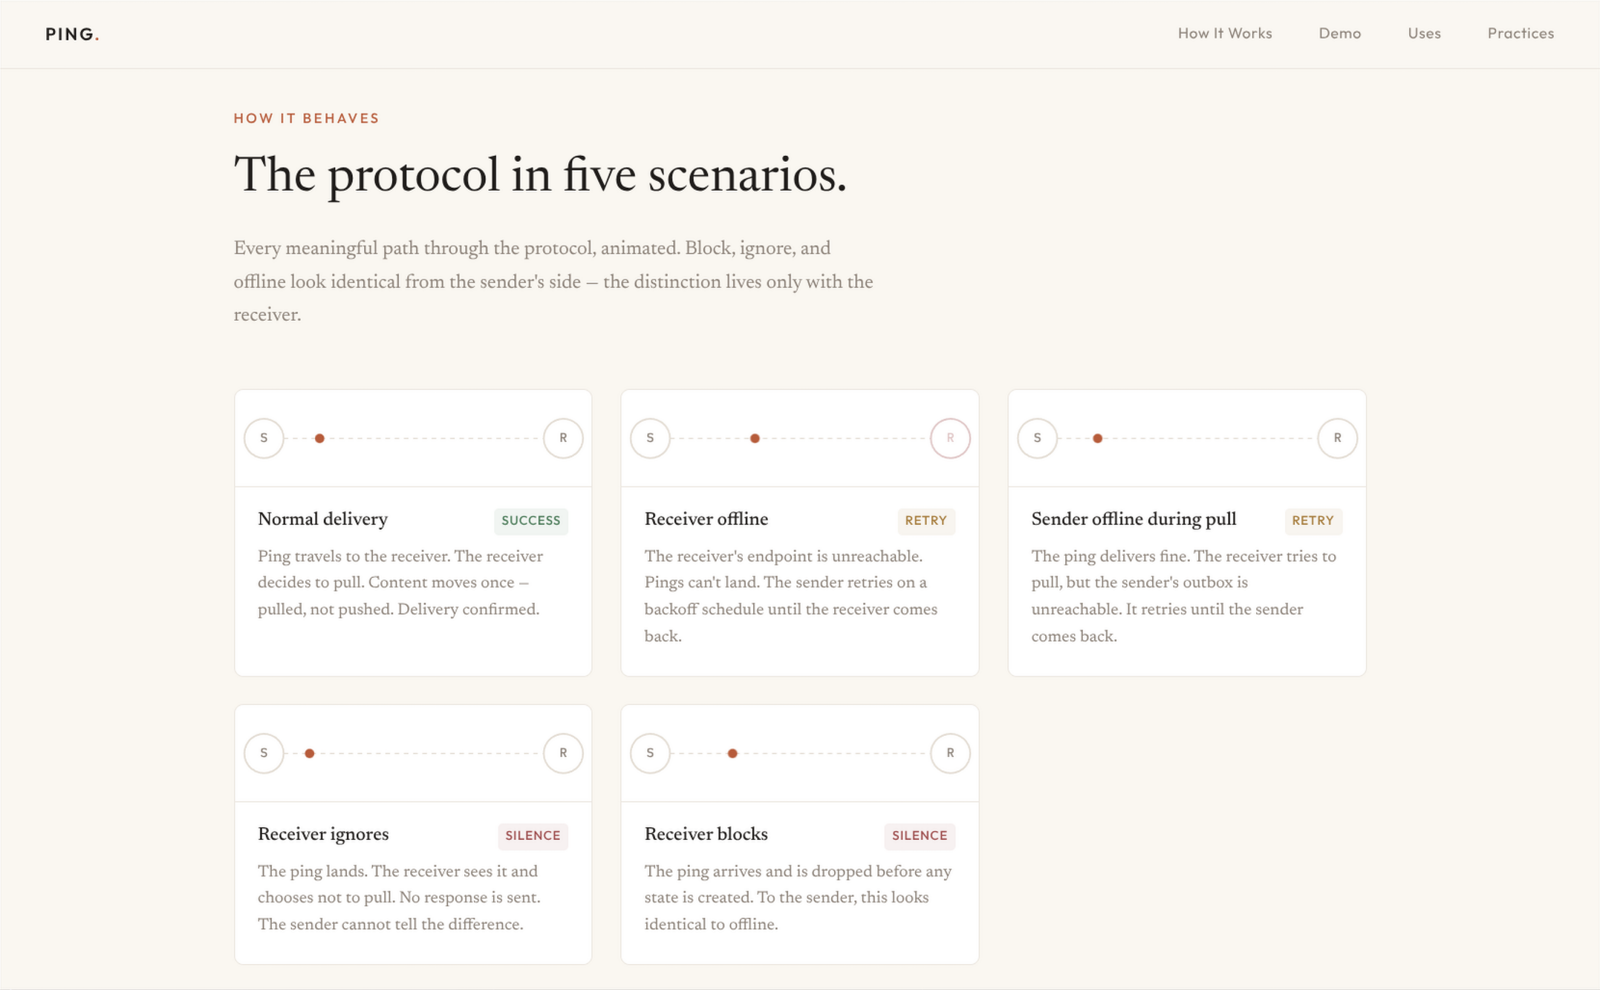The width and height of the screenshot is (1600, 990).
Task: Click the sender node in Receiver offline card
Action: tap(650, 438)
